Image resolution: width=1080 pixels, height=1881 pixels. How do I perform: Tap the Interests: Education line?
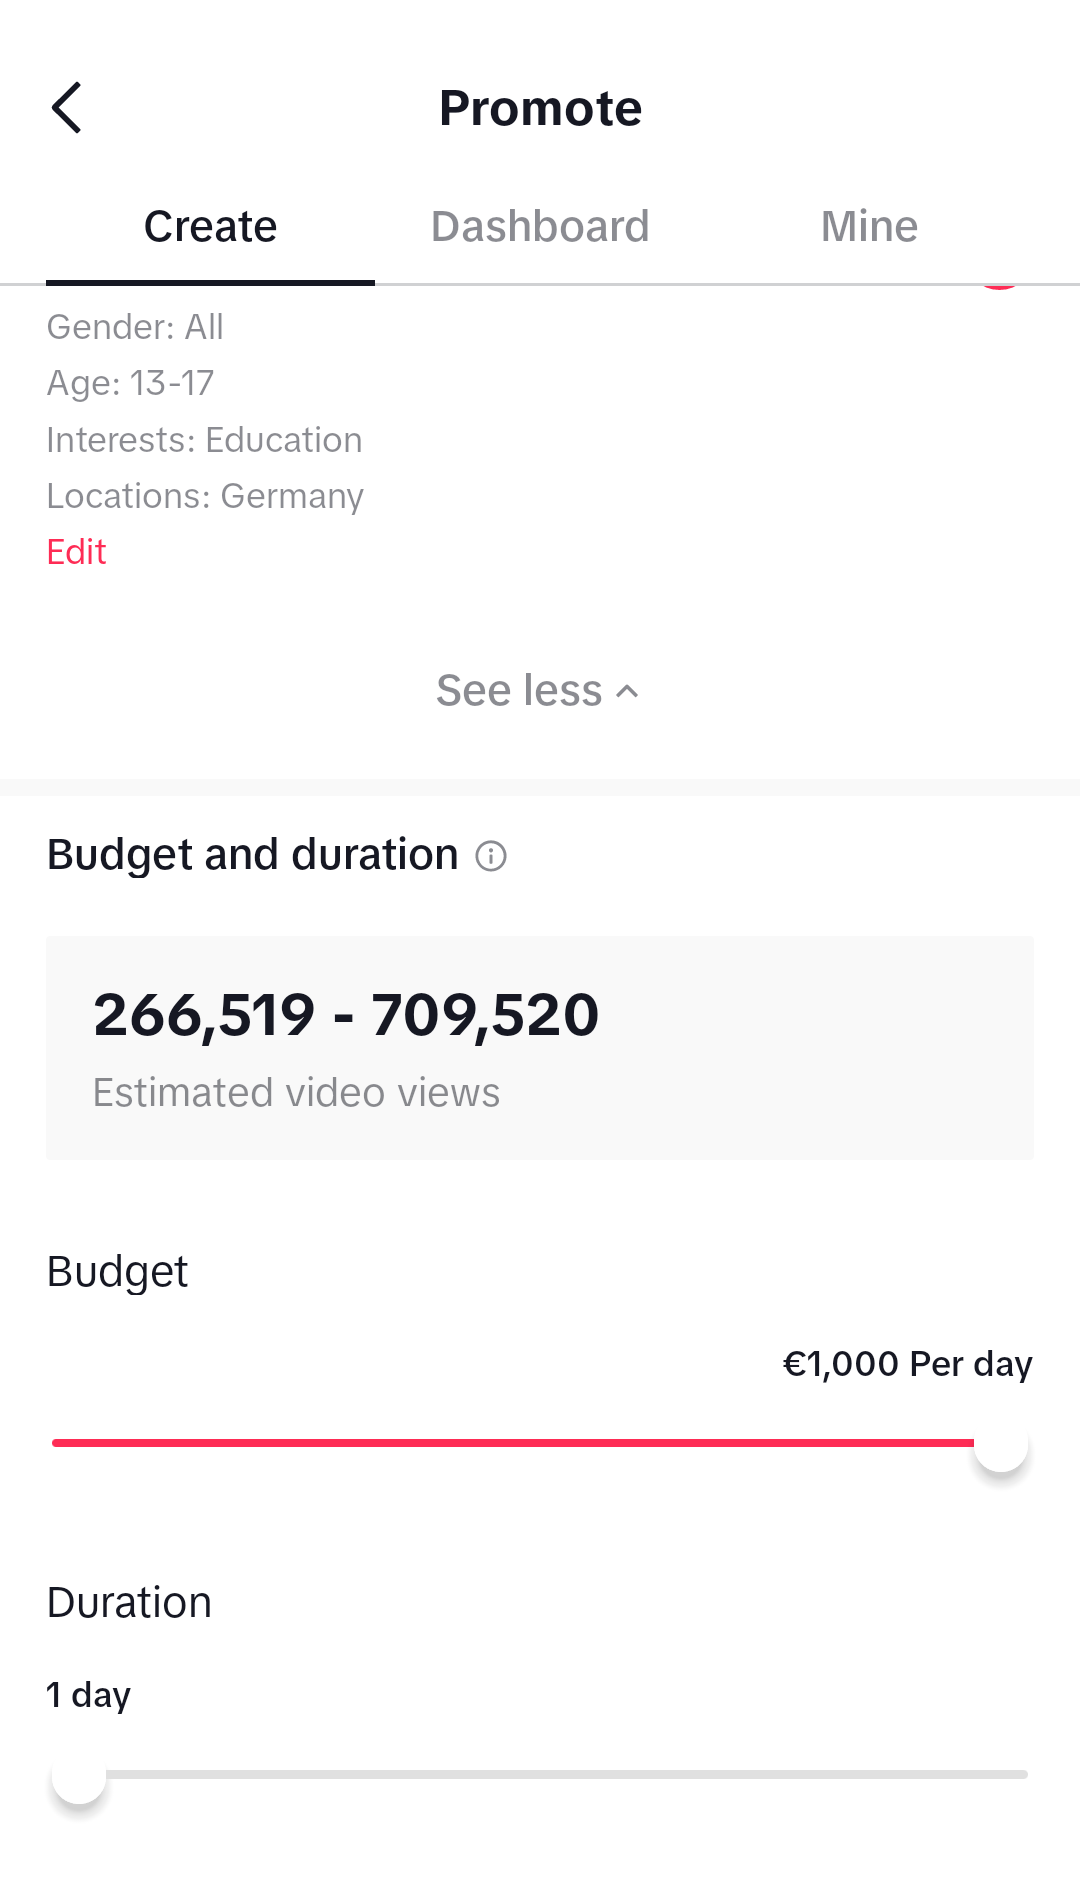(x=205, y=440)
